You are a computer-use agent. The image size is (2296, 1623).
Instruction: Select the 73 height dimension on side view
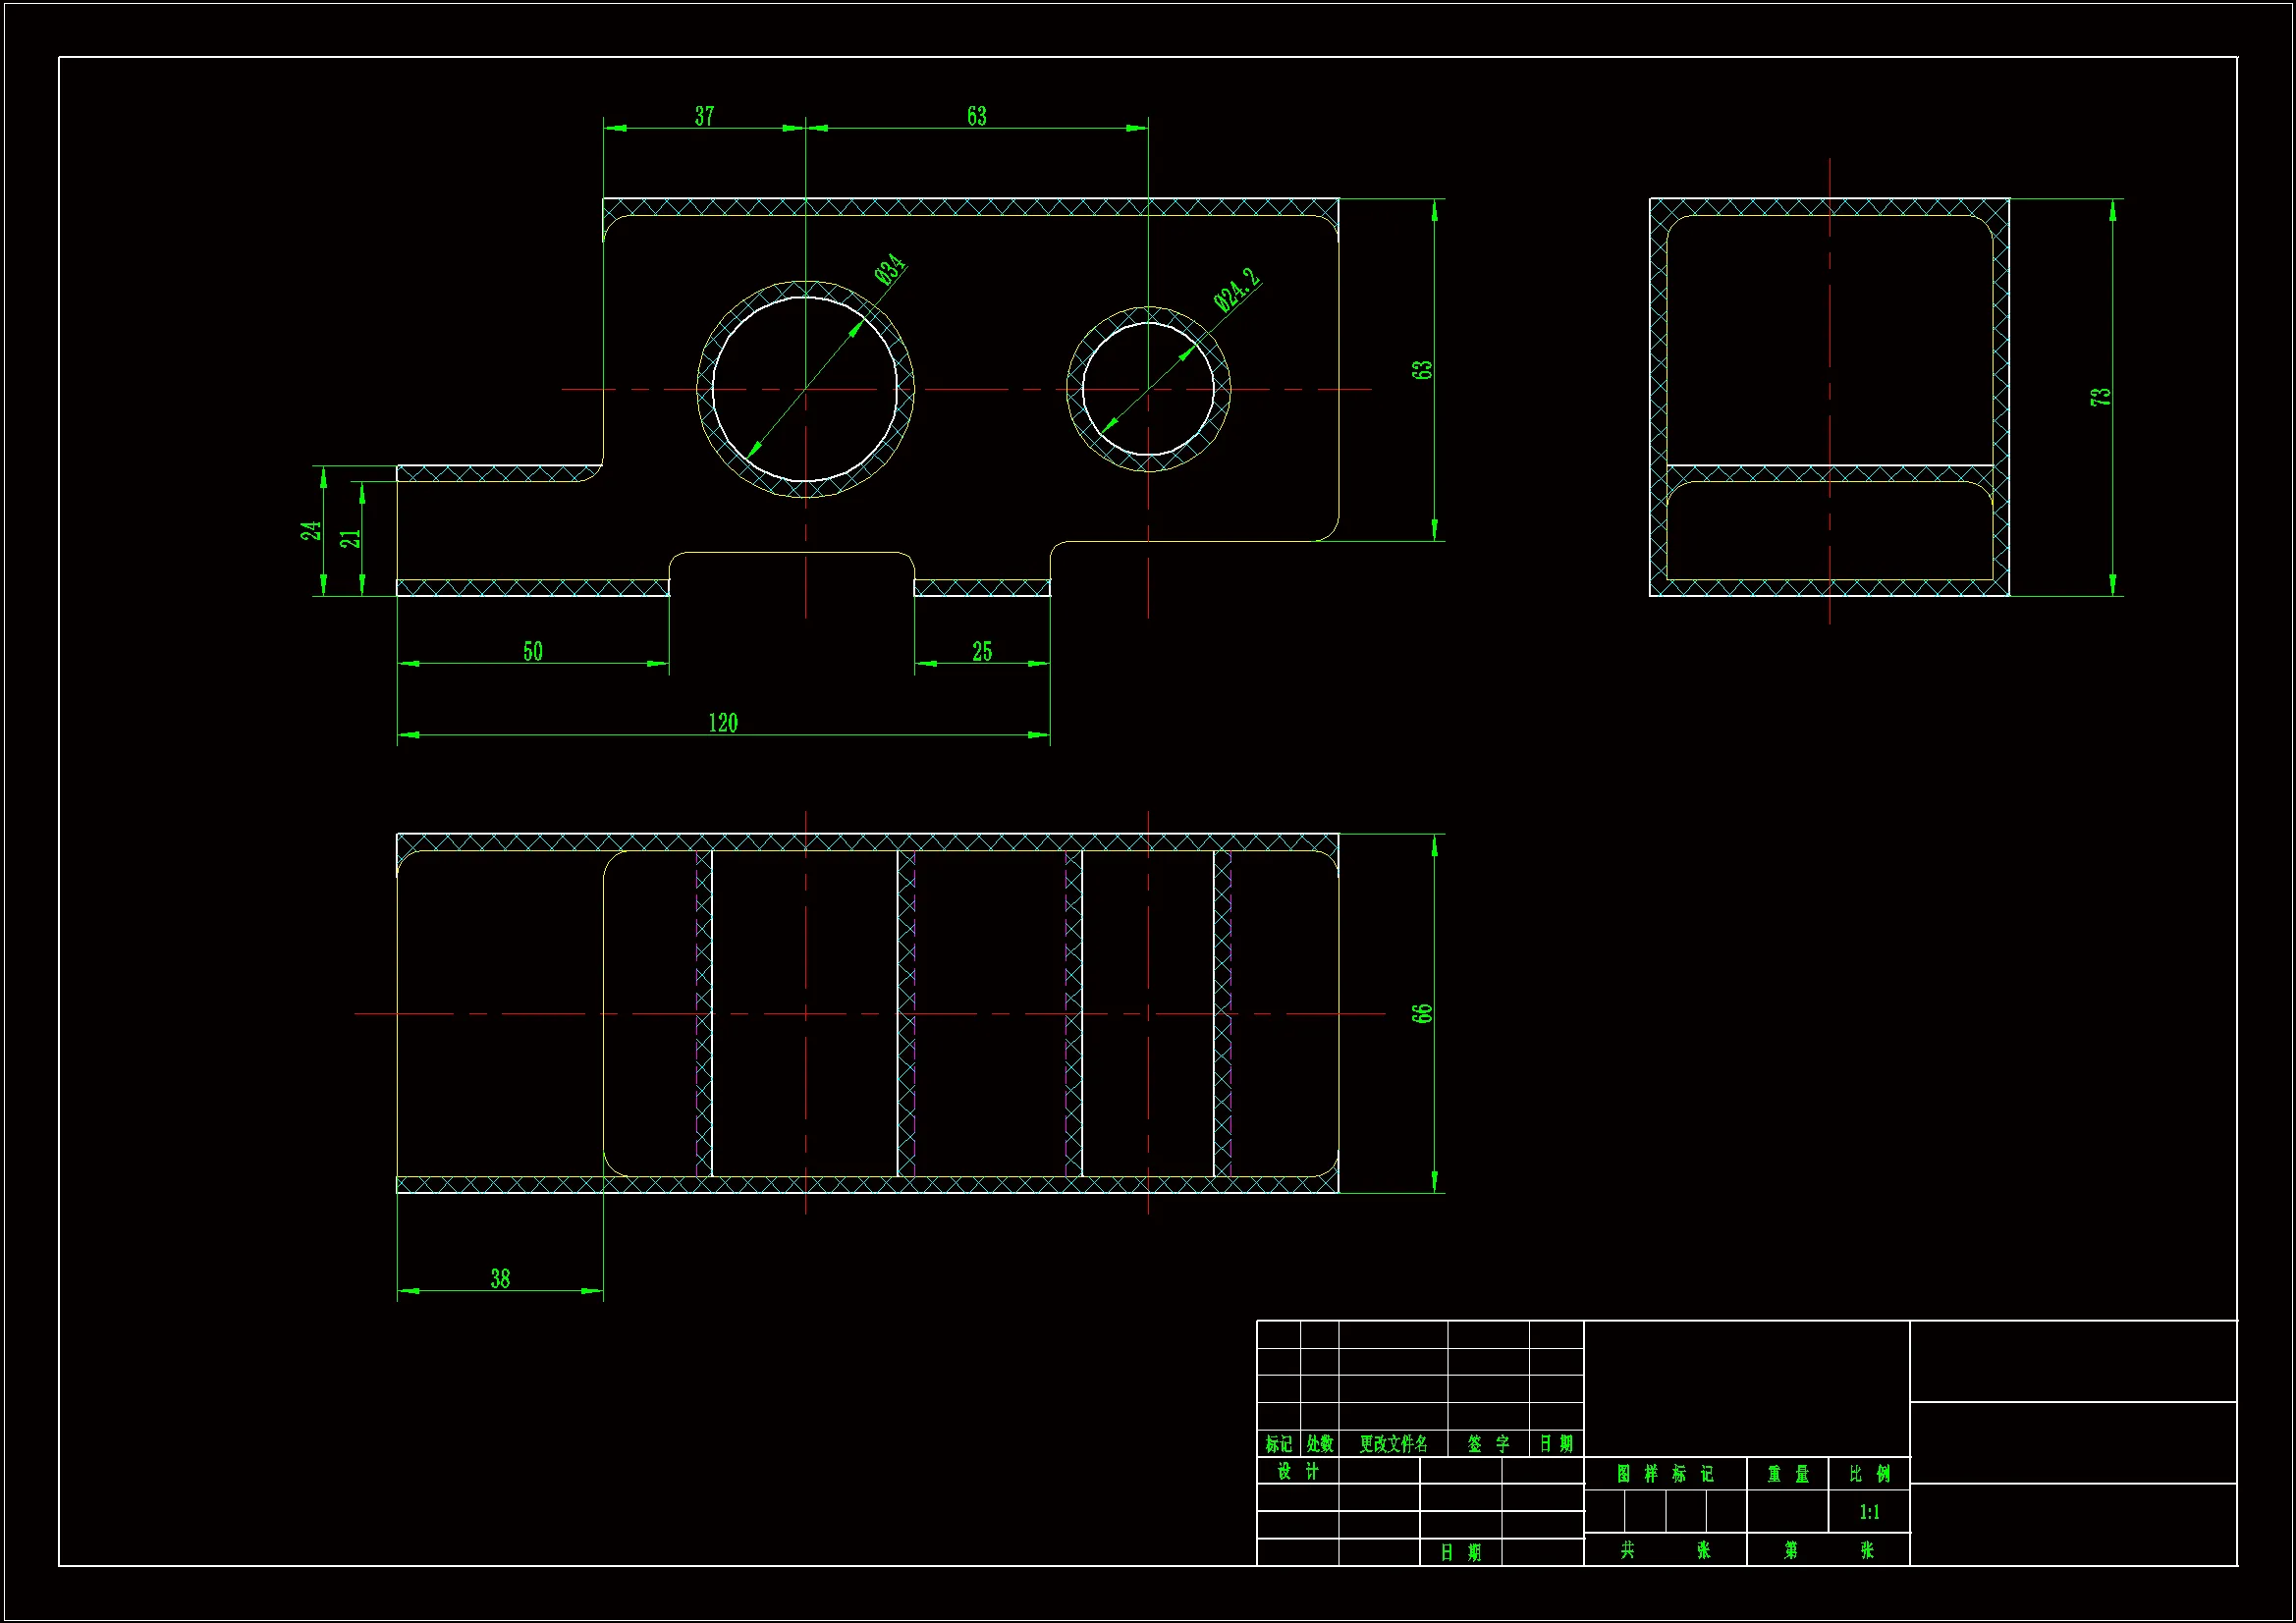pyautogui.click(x=2100, y=397)
